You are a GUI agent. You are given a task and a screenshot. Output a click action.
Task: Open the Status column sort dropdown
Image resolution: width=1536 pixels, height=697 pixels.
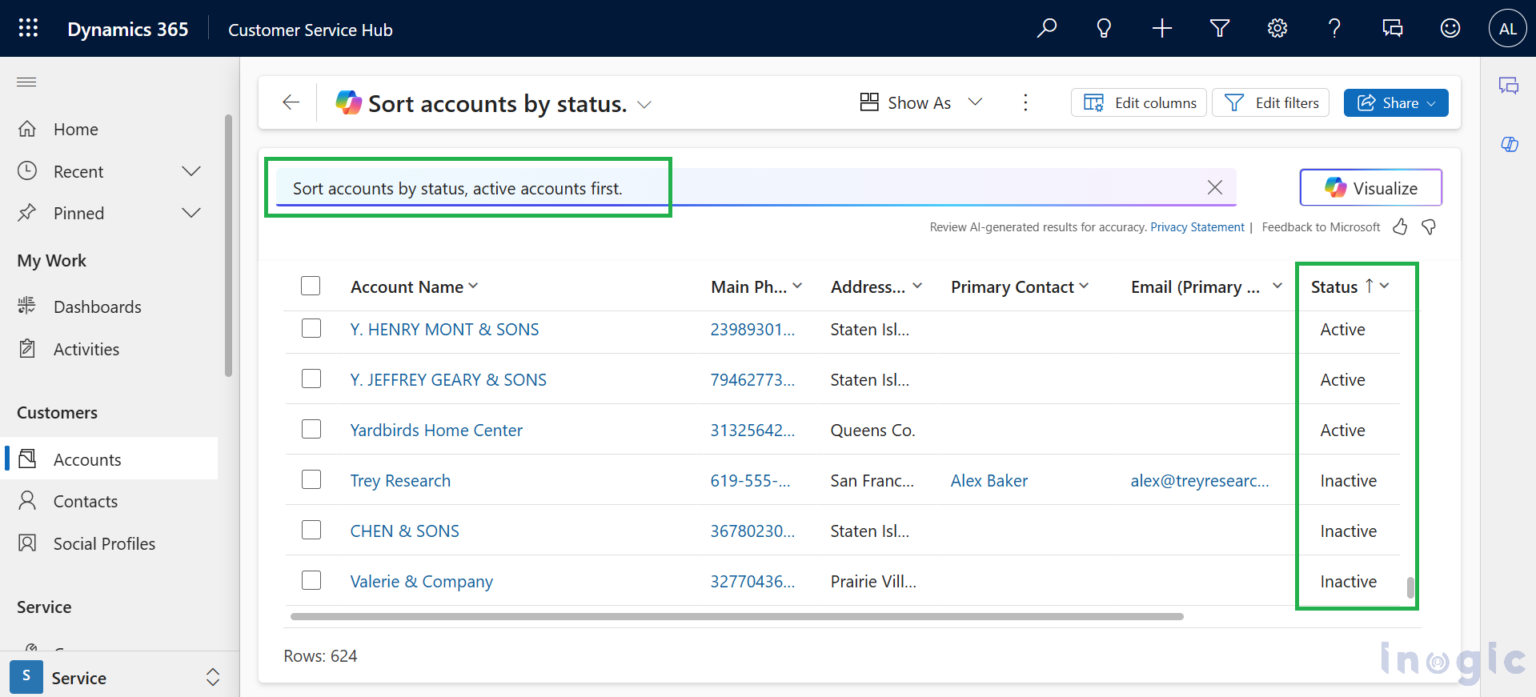(1386, 286)
